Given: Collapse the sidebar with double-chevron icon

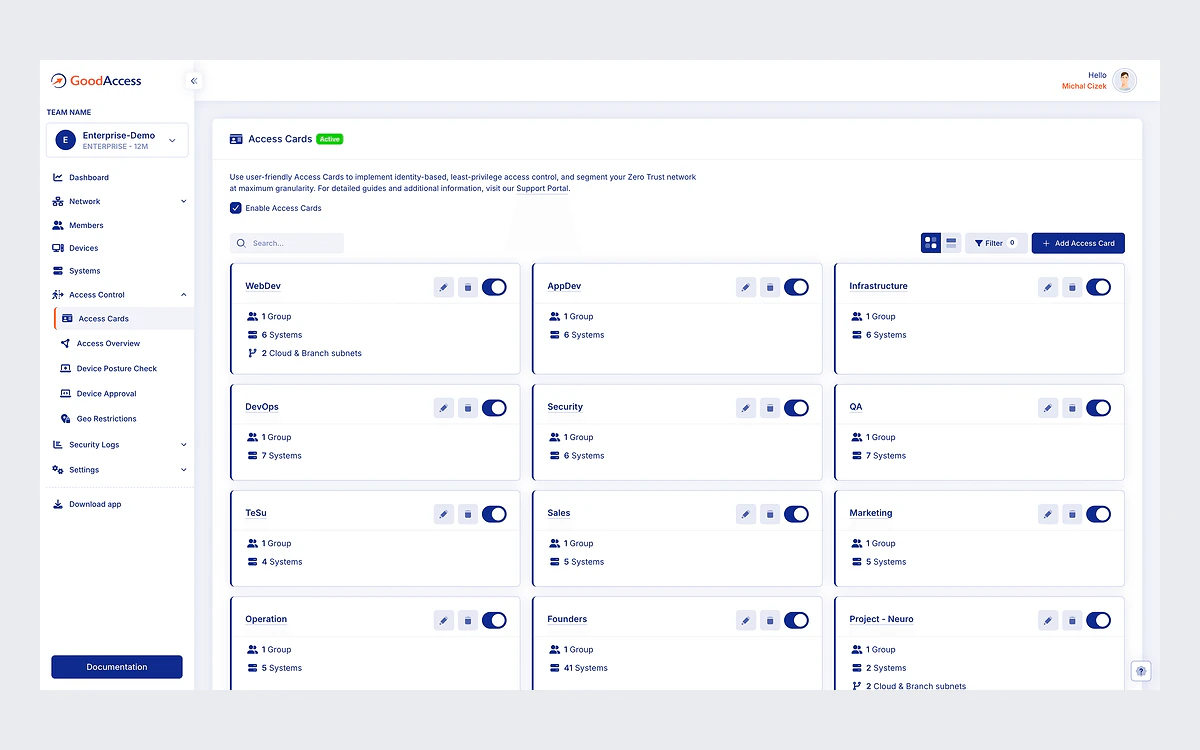Looking at the screenshot, I should [194, 81].
